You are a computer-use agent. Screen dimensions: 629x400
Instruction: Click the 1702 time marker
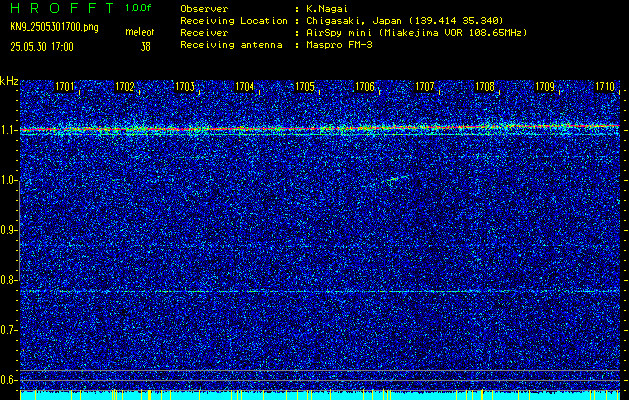click(125, 86)
